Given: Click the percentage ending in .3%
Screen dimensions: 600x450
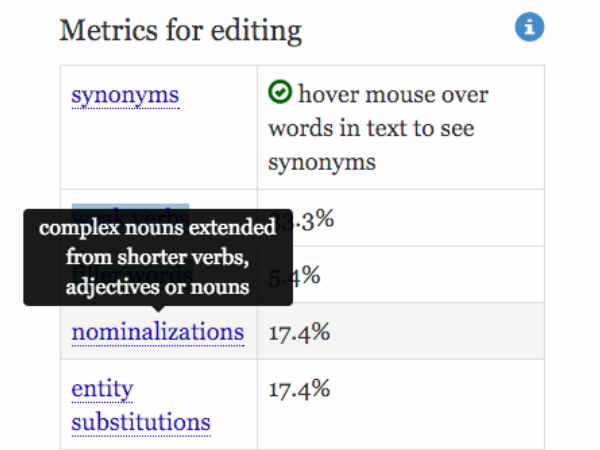Looking at the screenshot, I should coord(313,219).
